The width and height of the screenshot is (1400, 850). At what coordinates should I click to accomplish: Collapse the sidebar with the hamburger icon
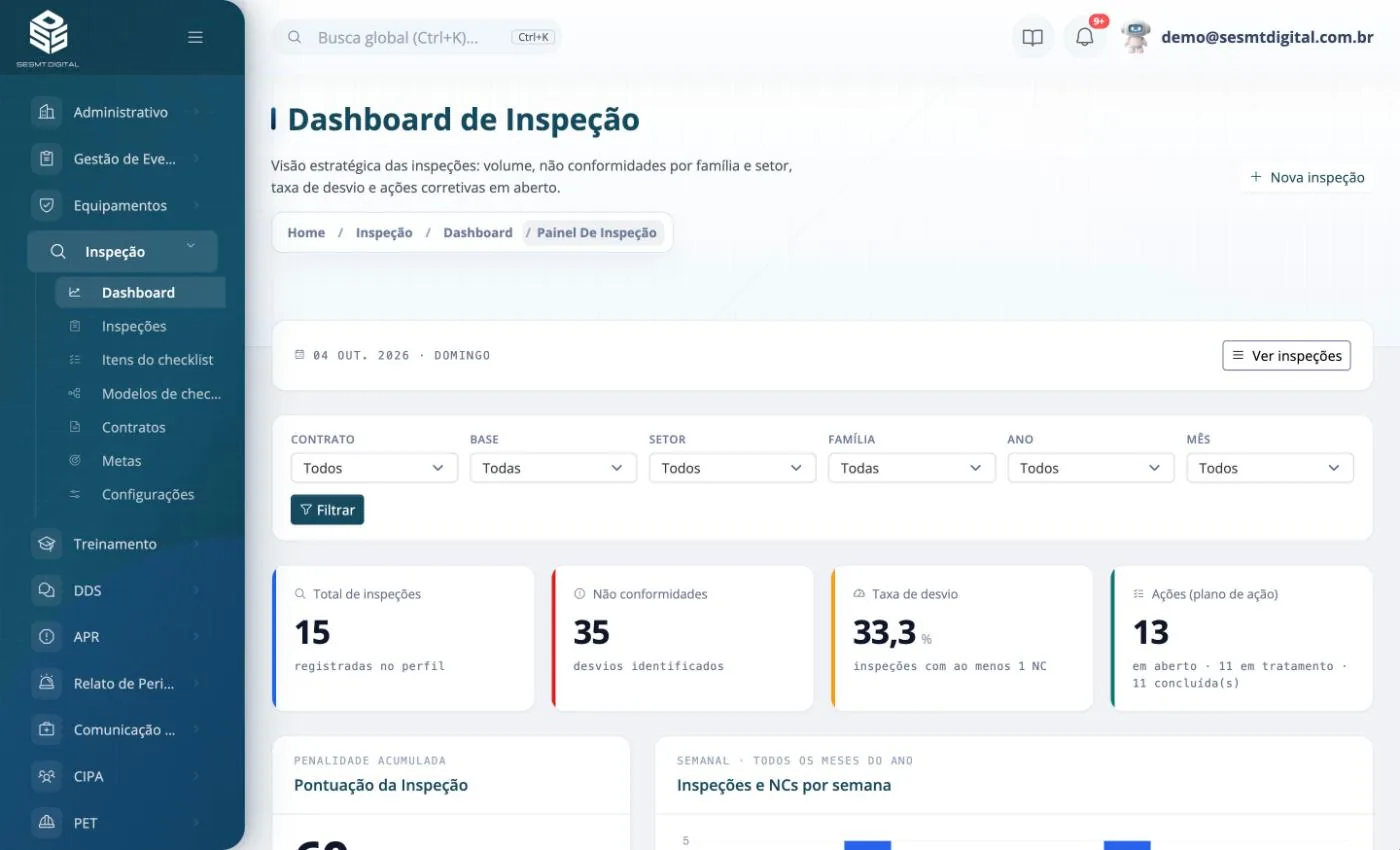(x=195, y=37)
